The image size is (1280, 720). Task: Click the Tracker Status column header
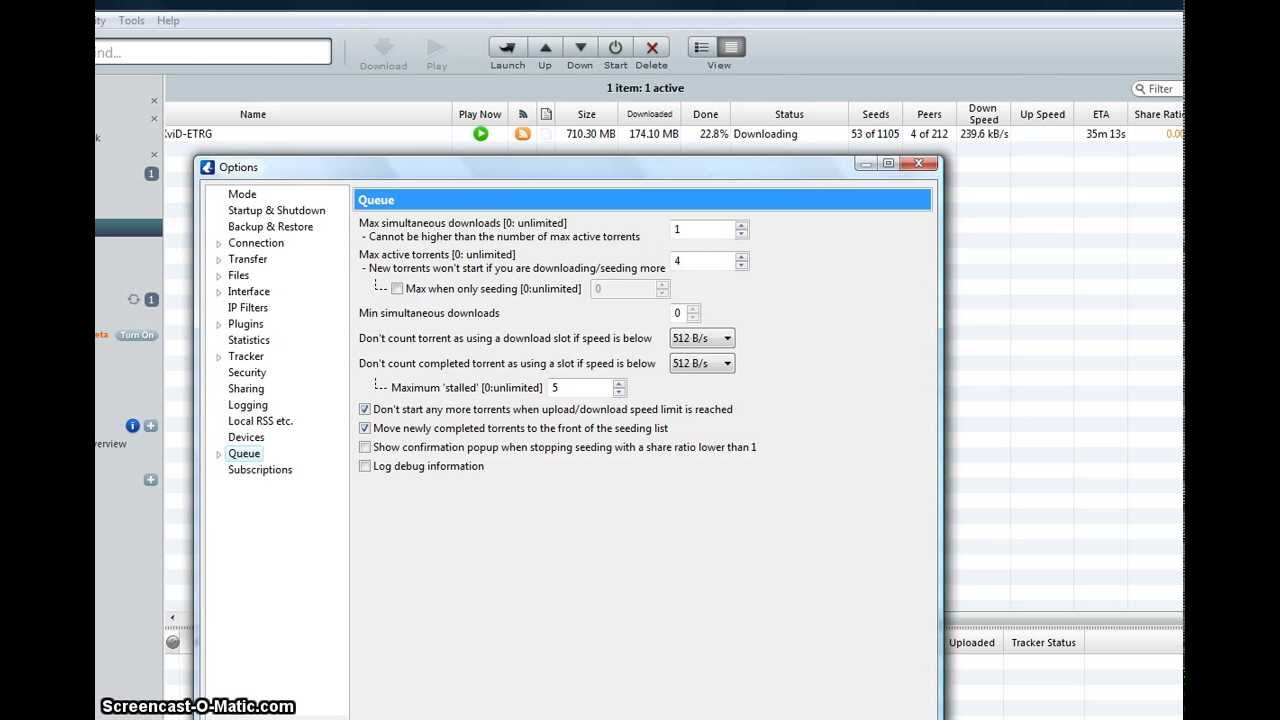point(1043,643)
